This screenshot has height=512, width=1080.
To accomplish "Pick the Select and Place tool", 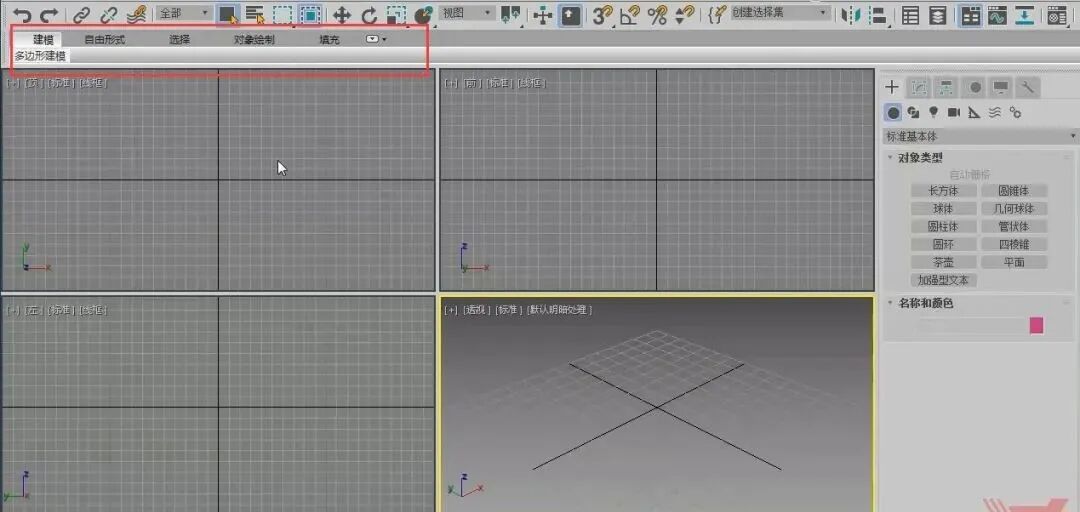I will 424,14.
